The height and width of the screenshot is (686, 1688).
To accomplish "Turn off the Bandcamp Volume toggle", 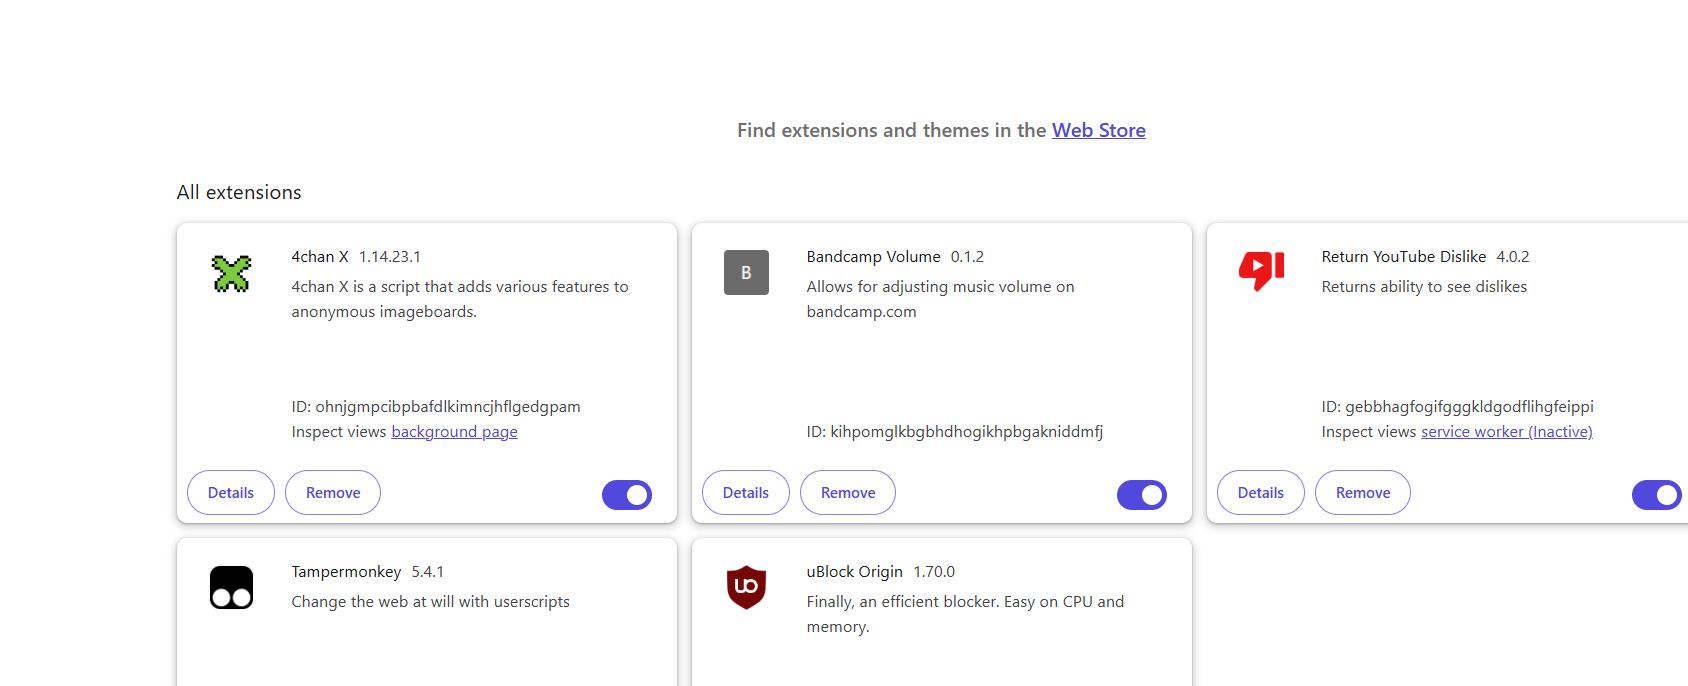I will [x=1142, y=494].
